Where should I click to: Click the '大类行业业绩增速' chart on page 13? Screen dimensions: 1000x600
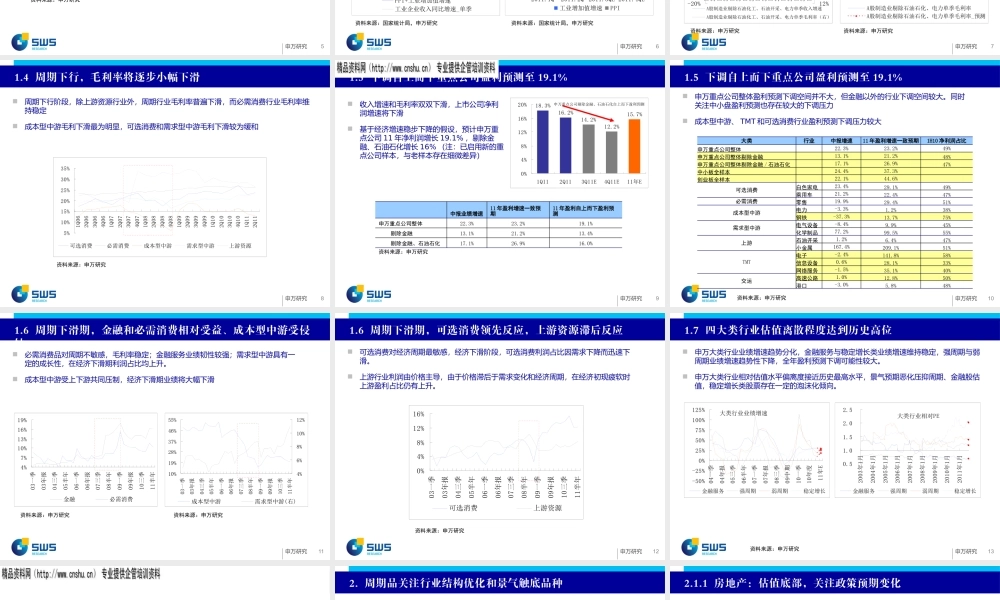coord(756,450)
